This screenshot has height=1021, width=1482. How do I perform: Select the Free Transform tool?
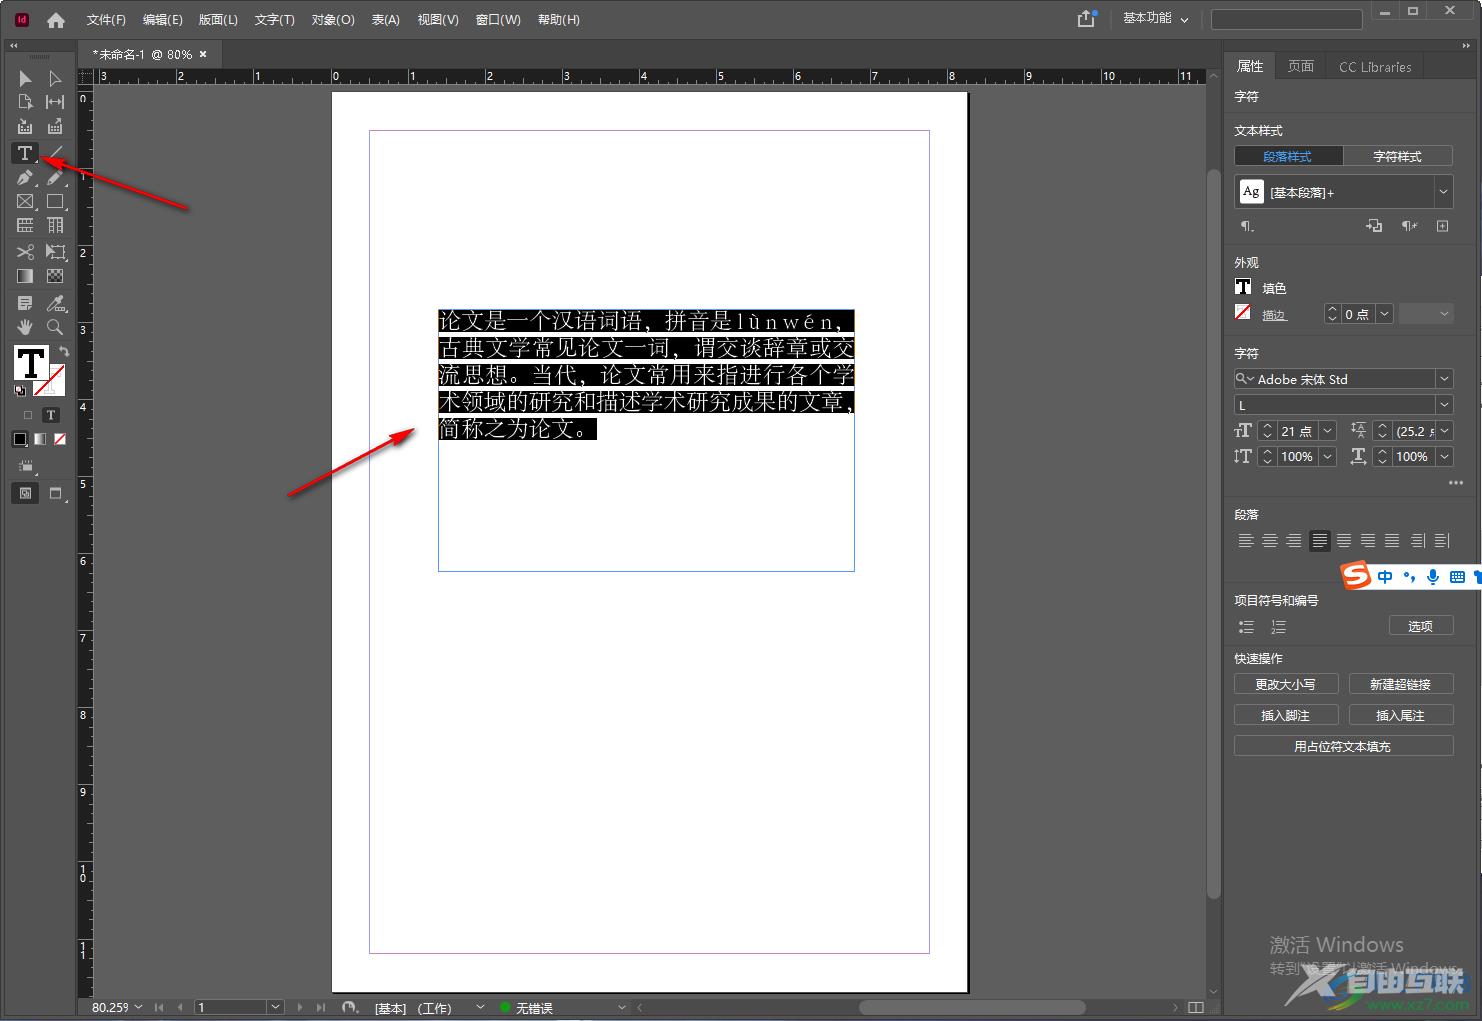click(55, 252)
